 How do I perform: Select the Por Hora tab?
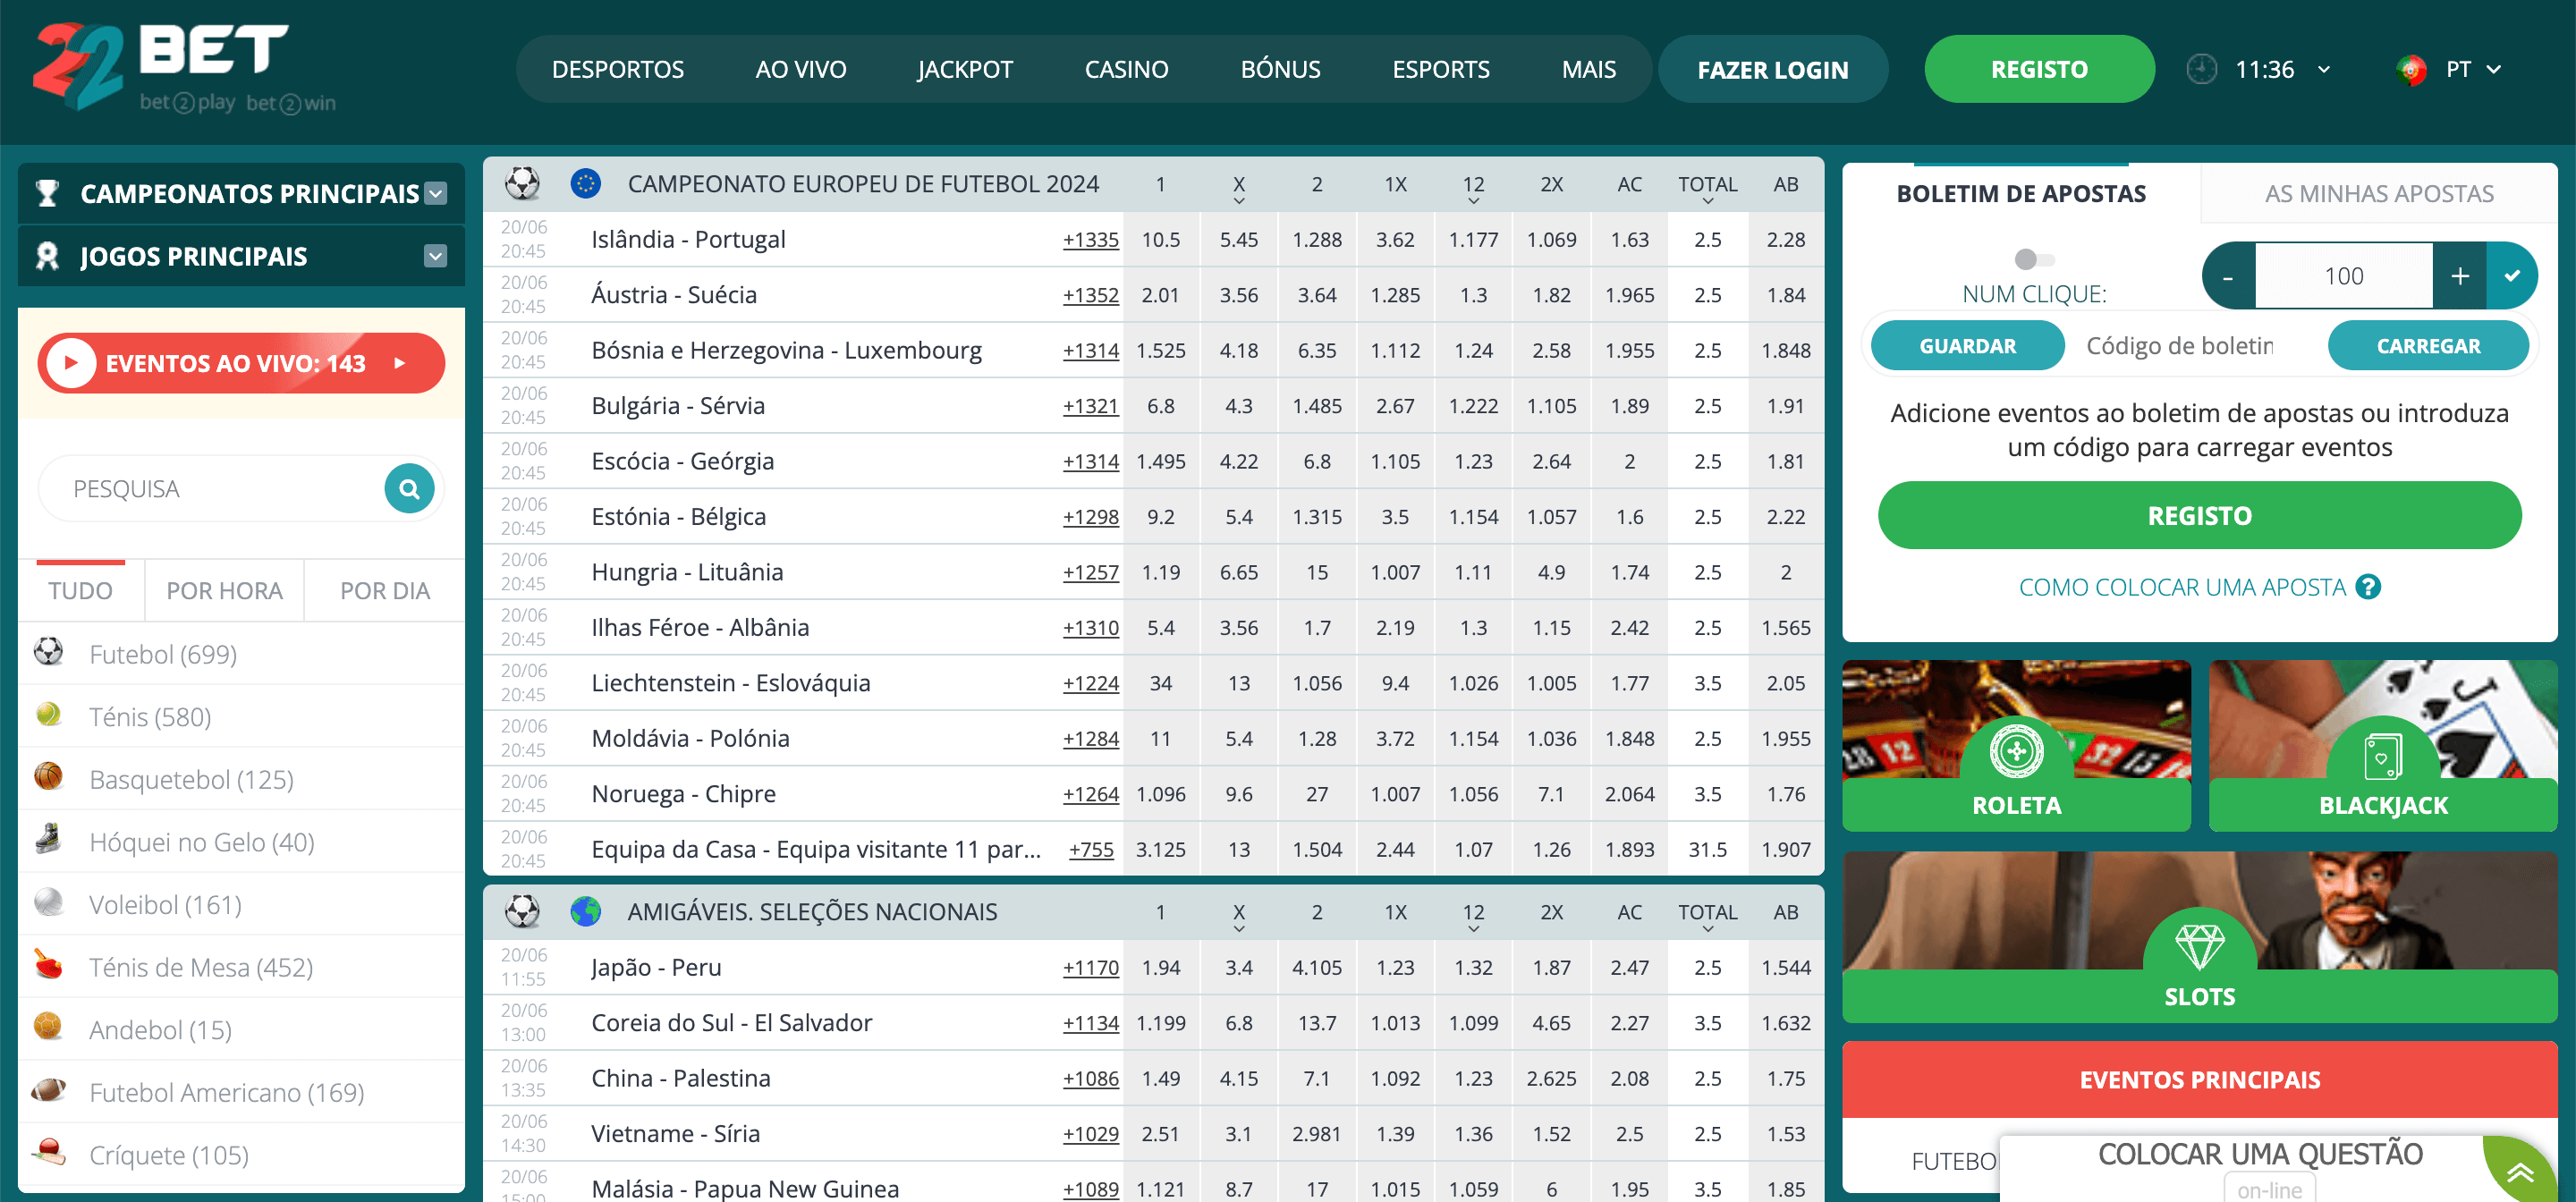[224, 591]
